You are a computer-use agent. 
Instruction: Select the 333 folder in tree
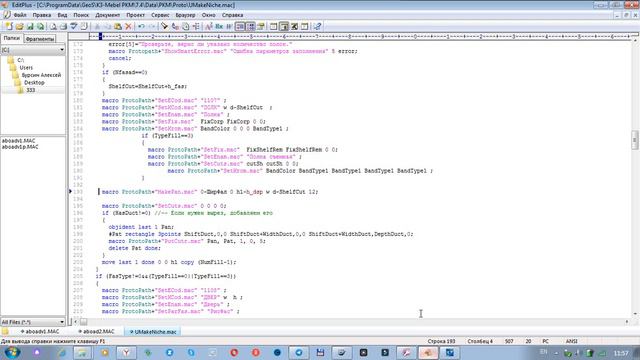(x=31, y=90)
